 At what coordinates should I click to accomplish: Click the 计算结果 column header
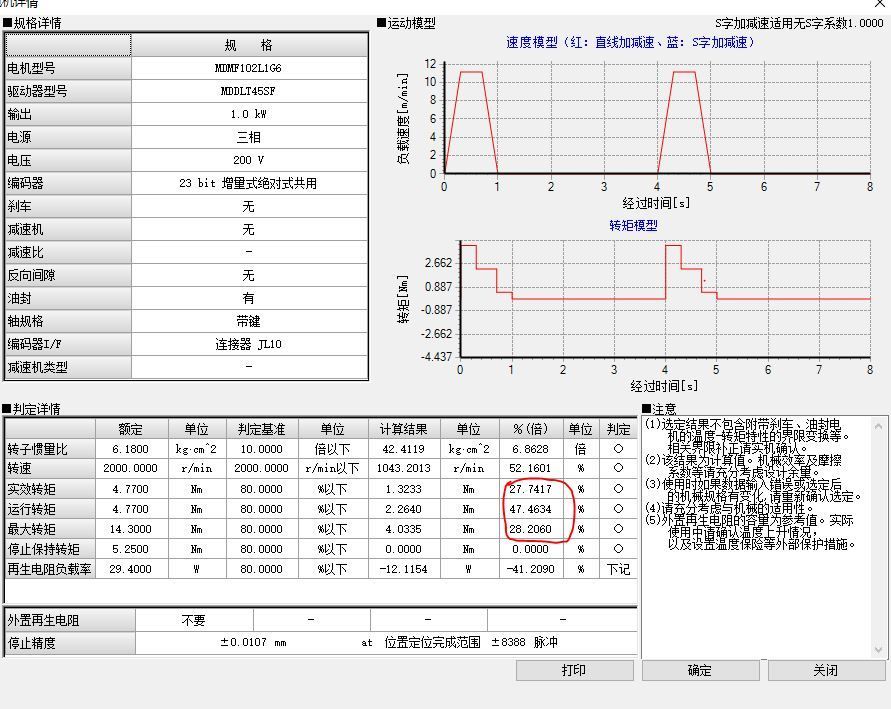pyautogui.click(x=404, y=429)
